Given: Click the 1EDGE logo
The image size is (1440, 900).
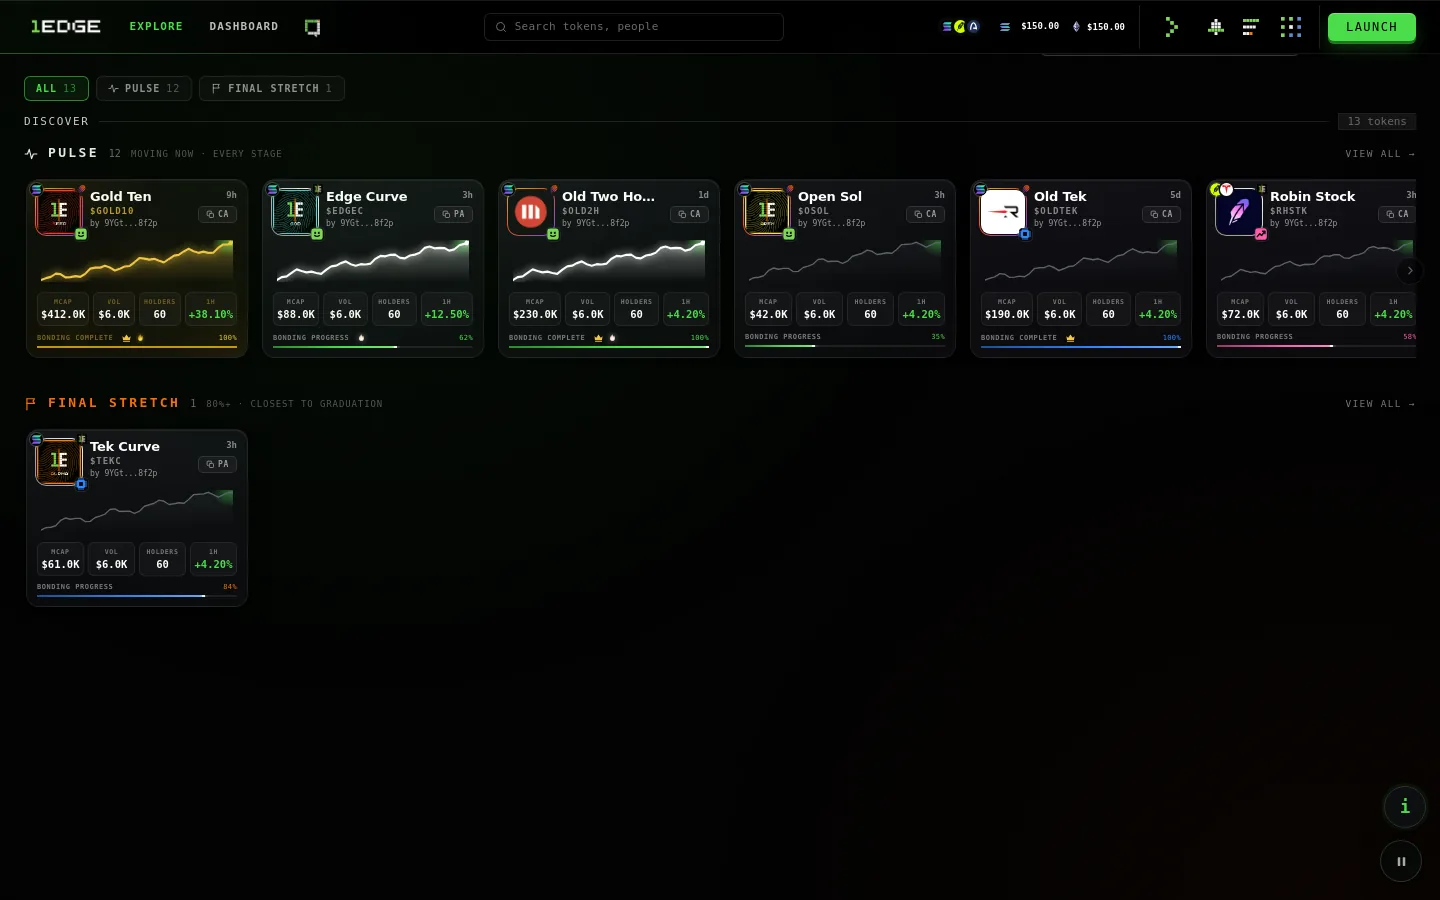Looking at the screenshot, I should 66,27.
